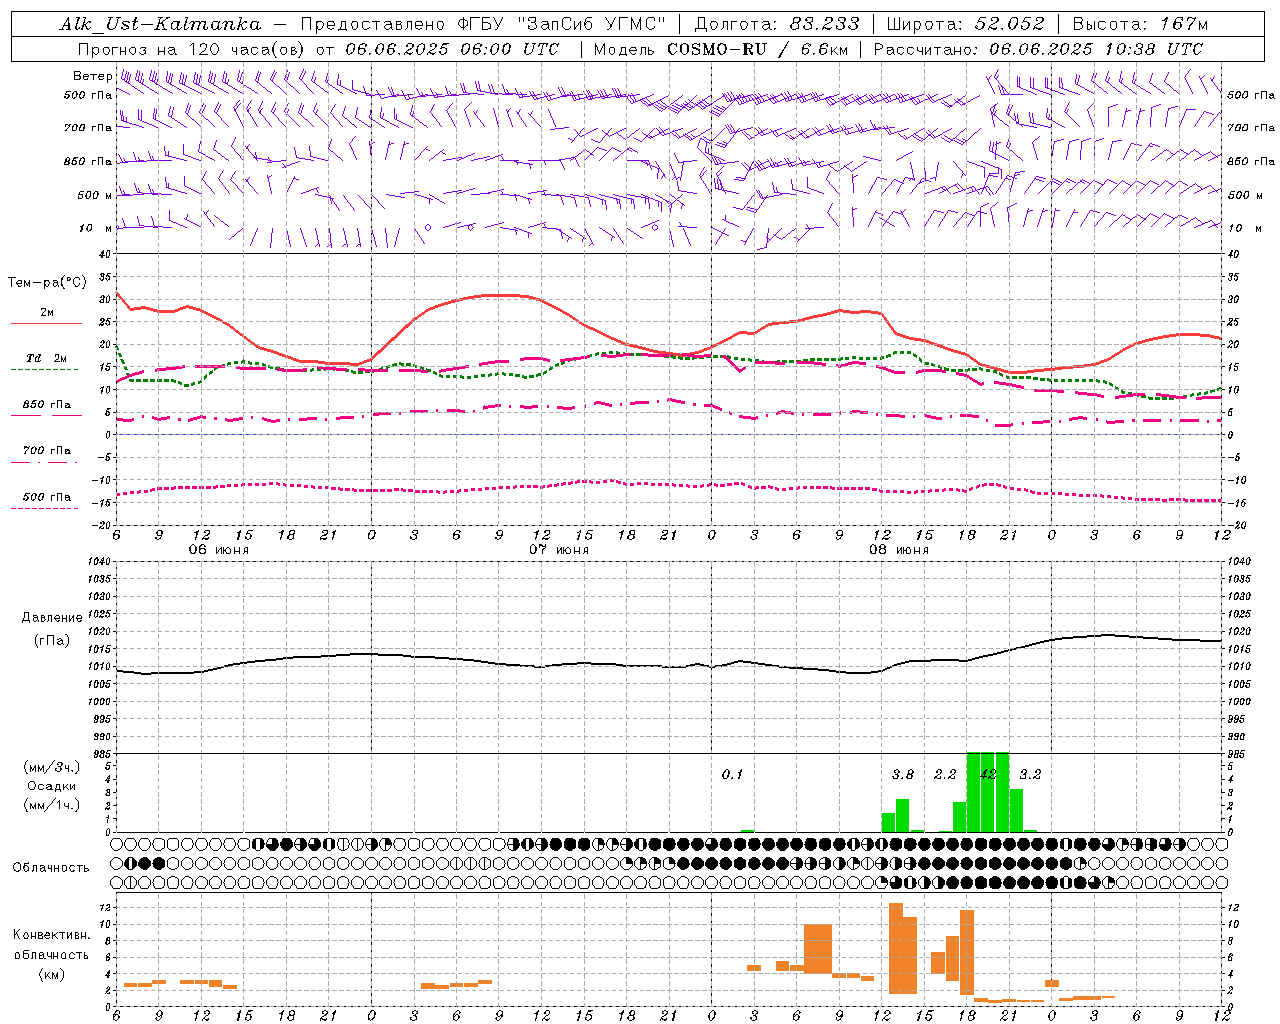Click the Конвективн. panel label

51,935
